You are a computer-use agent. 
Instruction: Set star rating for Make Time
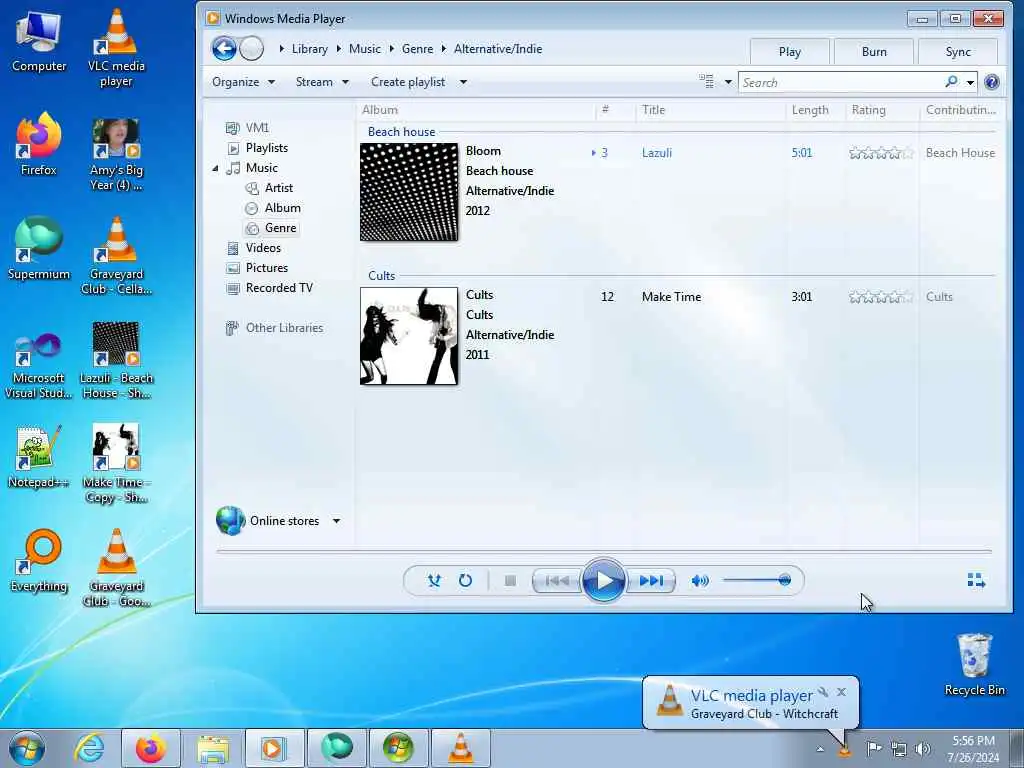(x=880, y=296)
